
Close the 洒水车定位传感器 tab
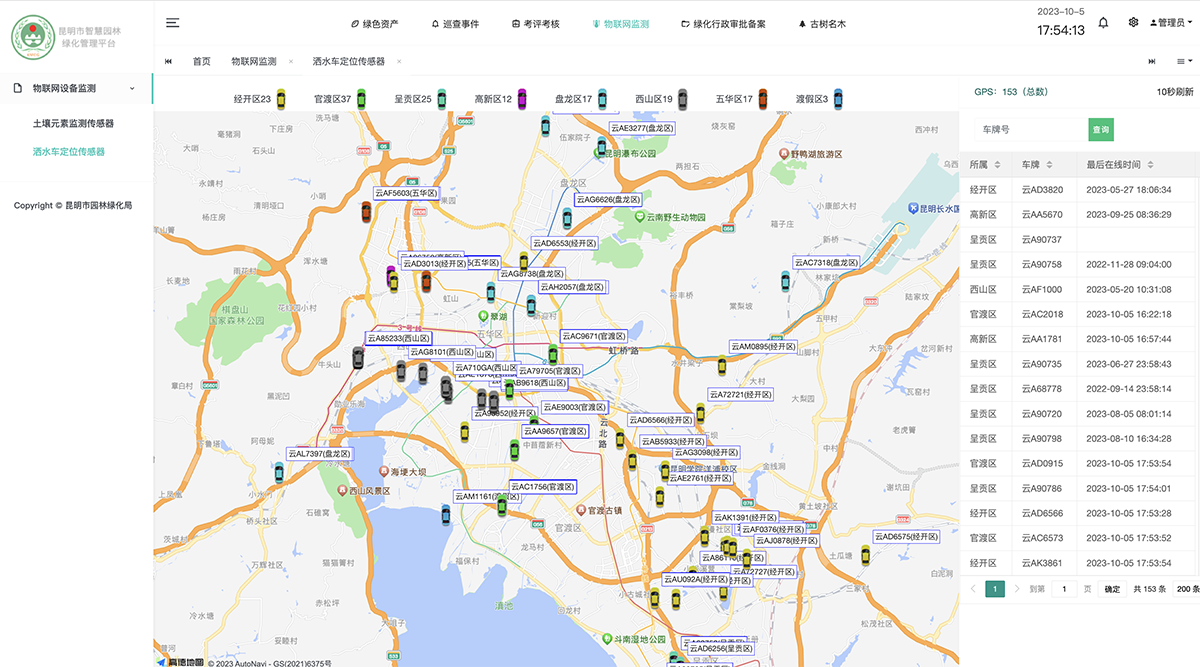399,62
